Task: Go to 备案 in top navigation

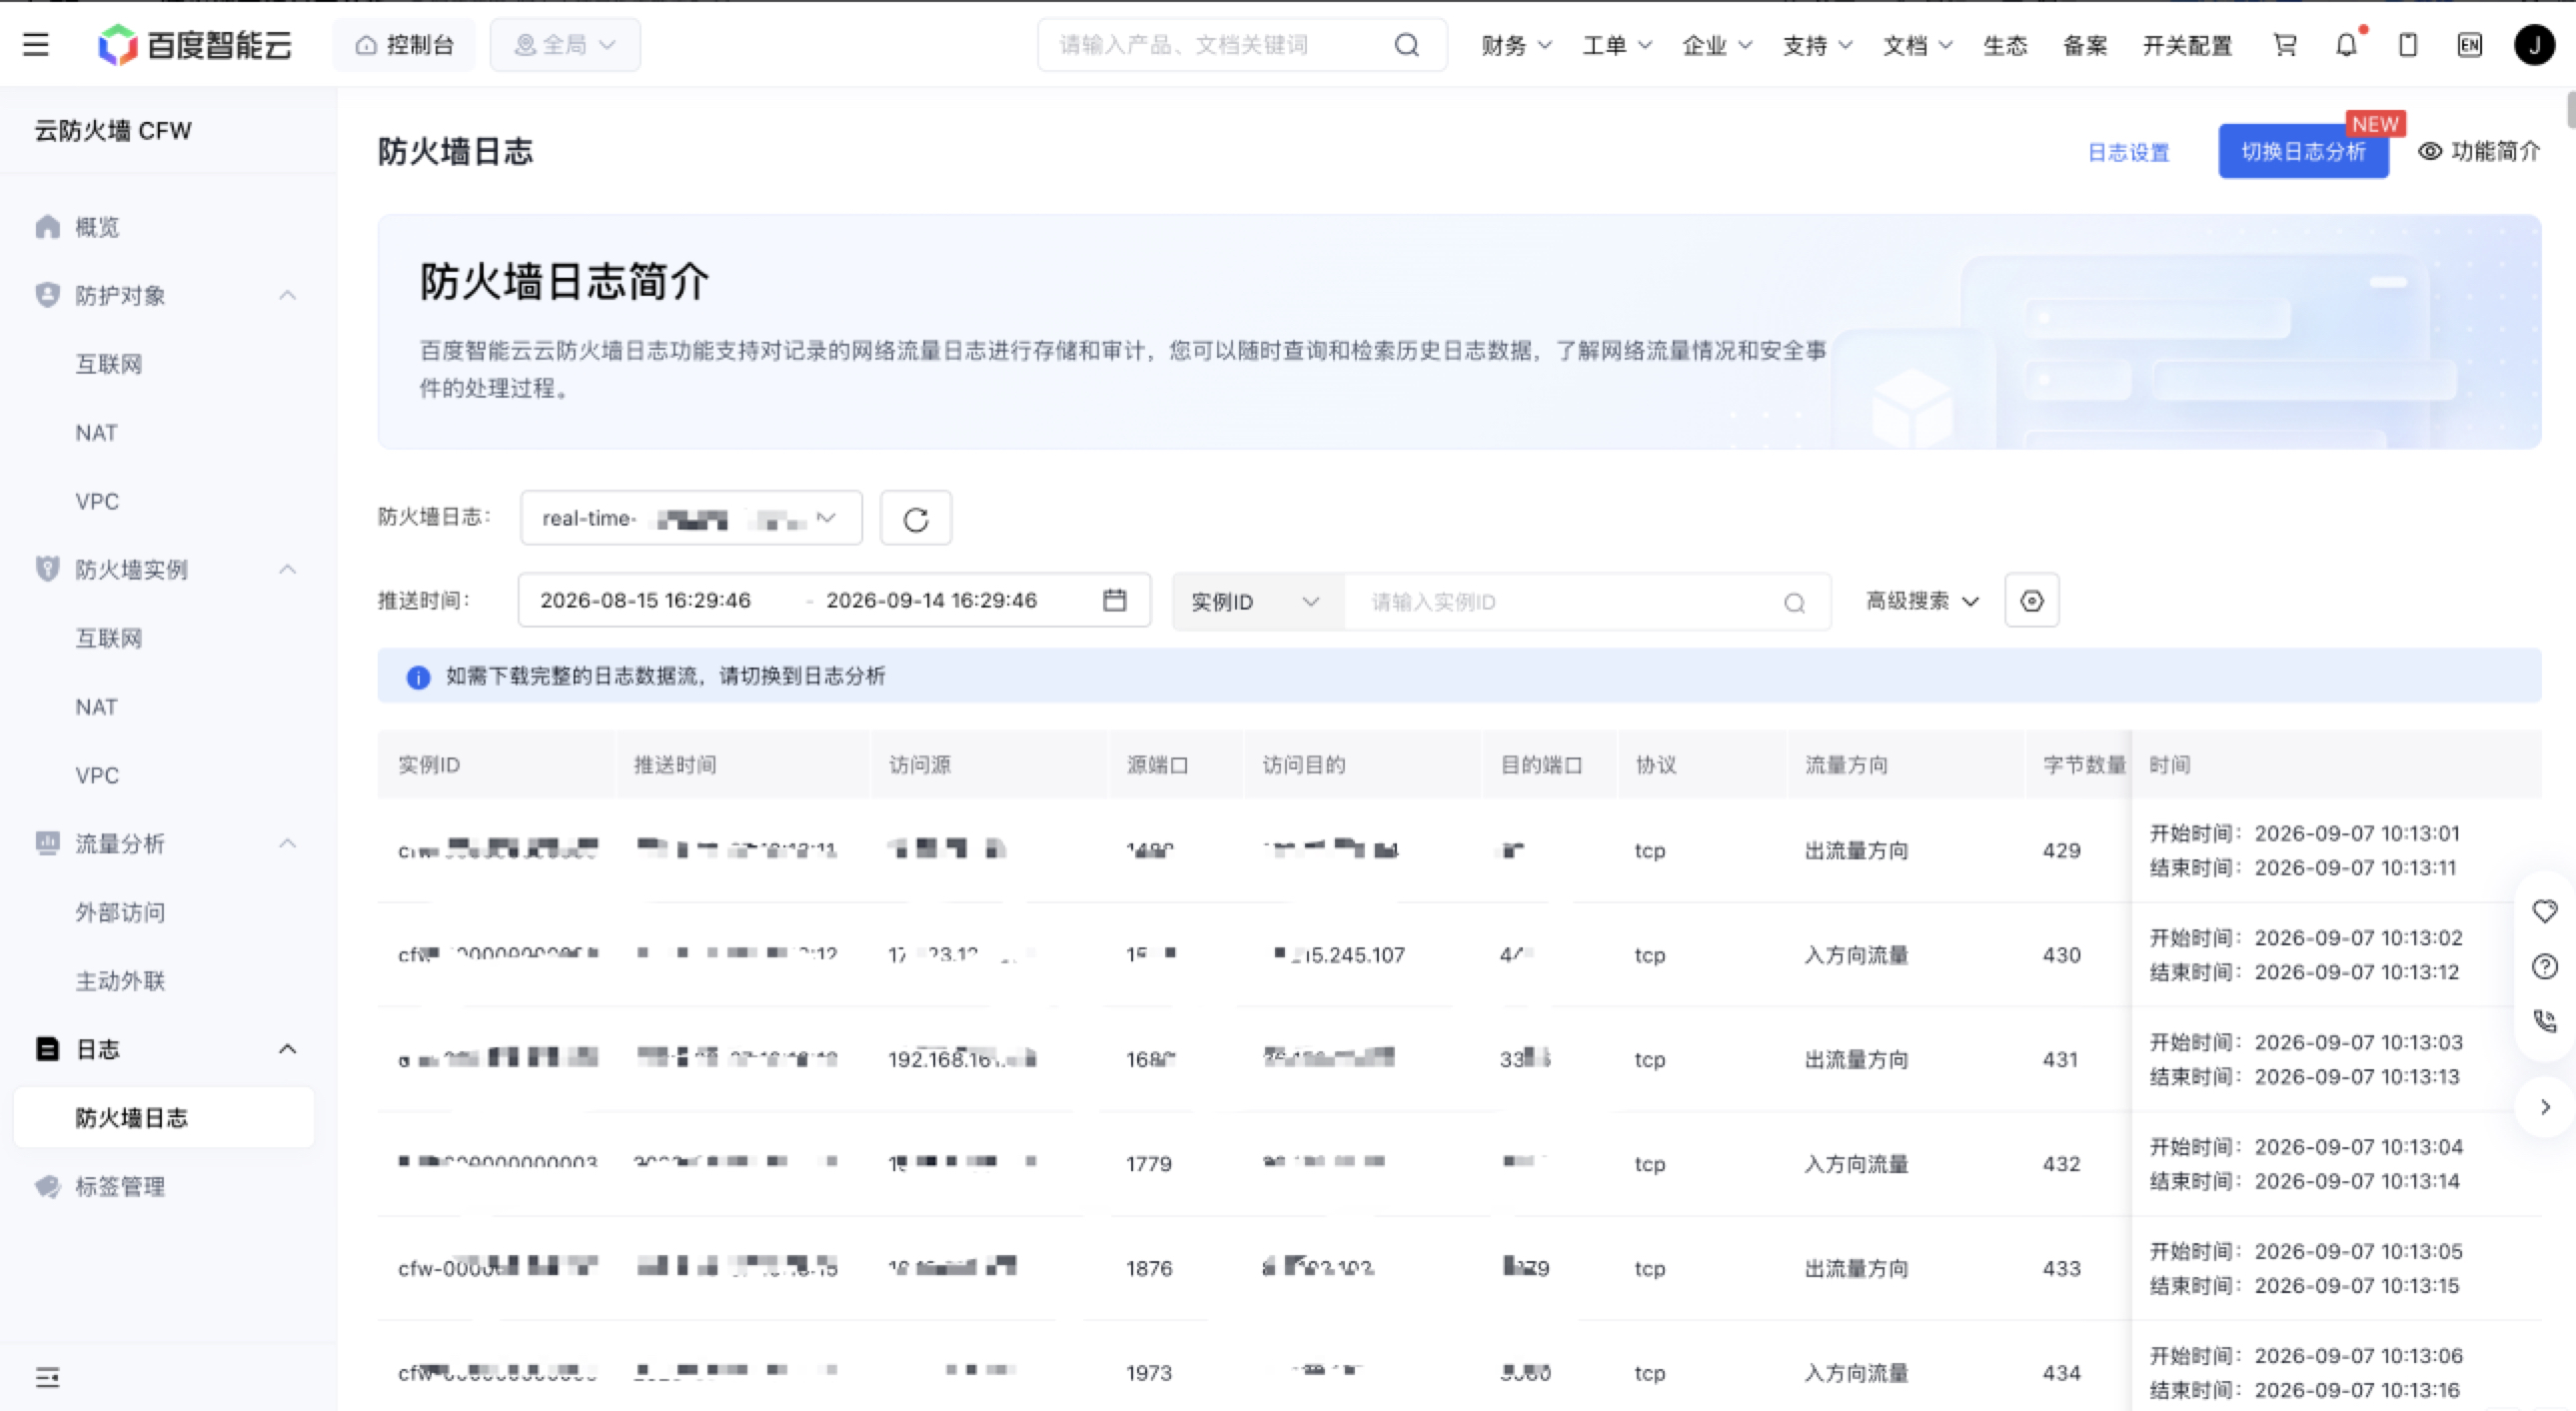Action: pos(2085,45)
